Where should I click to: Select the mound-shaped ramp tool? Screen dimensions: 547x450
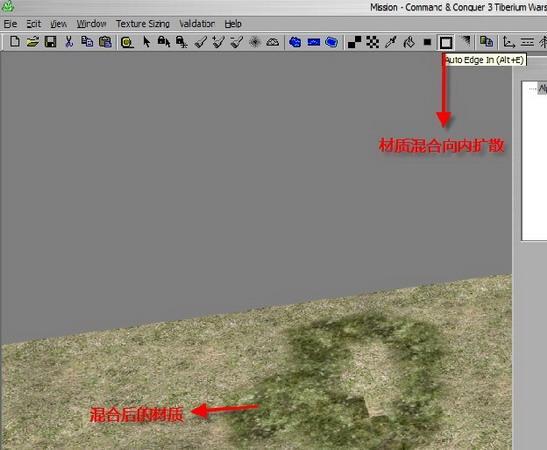tap(273, 42)
